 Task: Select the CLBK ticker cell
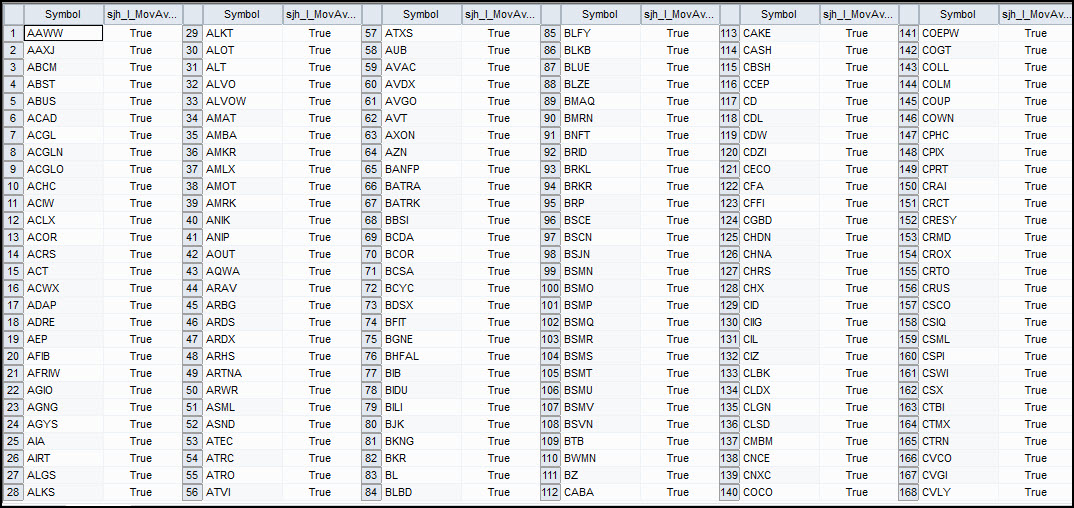(779, 373)
